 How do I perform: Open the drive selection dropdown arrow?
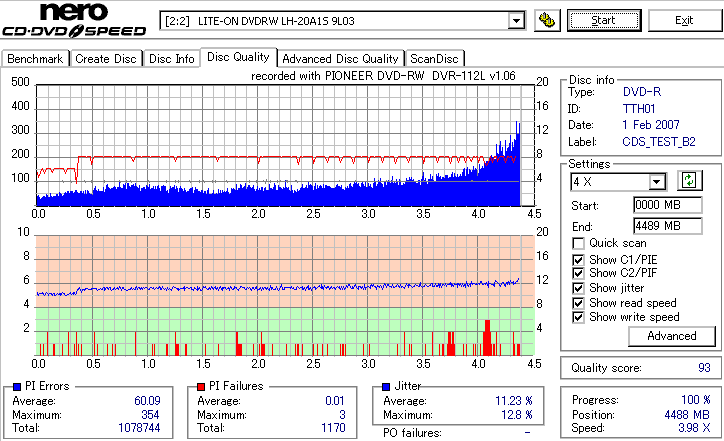point(516,21)
